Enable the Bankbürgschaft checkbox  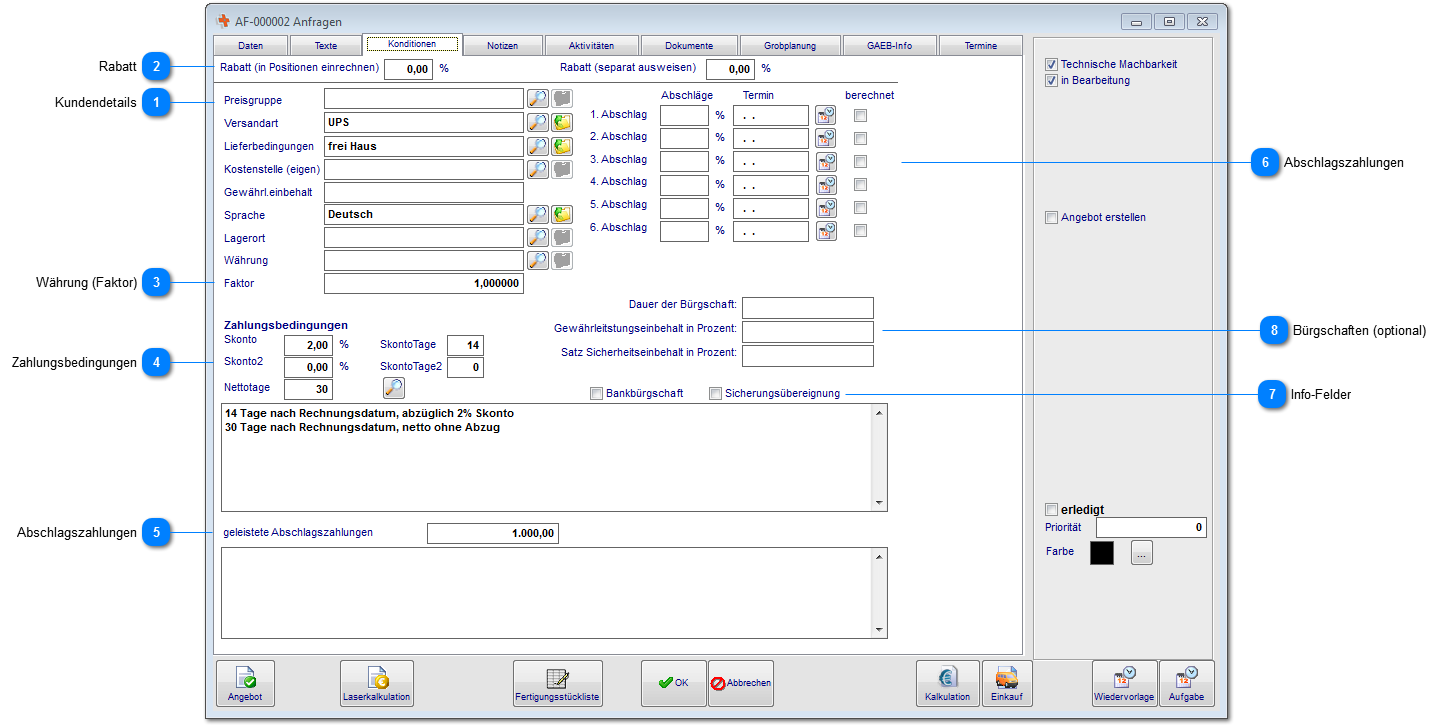(597, 394)
